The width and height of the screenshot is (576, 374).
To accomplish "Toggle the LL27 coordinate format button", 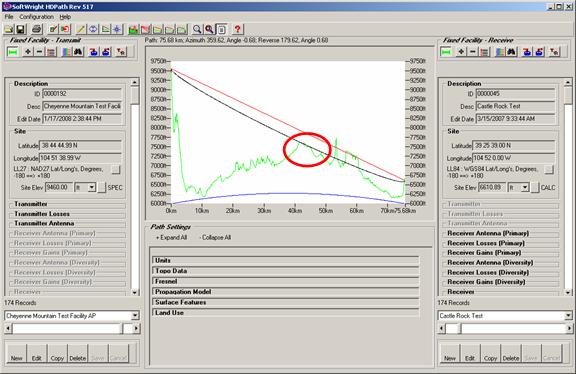I will 115,169.
